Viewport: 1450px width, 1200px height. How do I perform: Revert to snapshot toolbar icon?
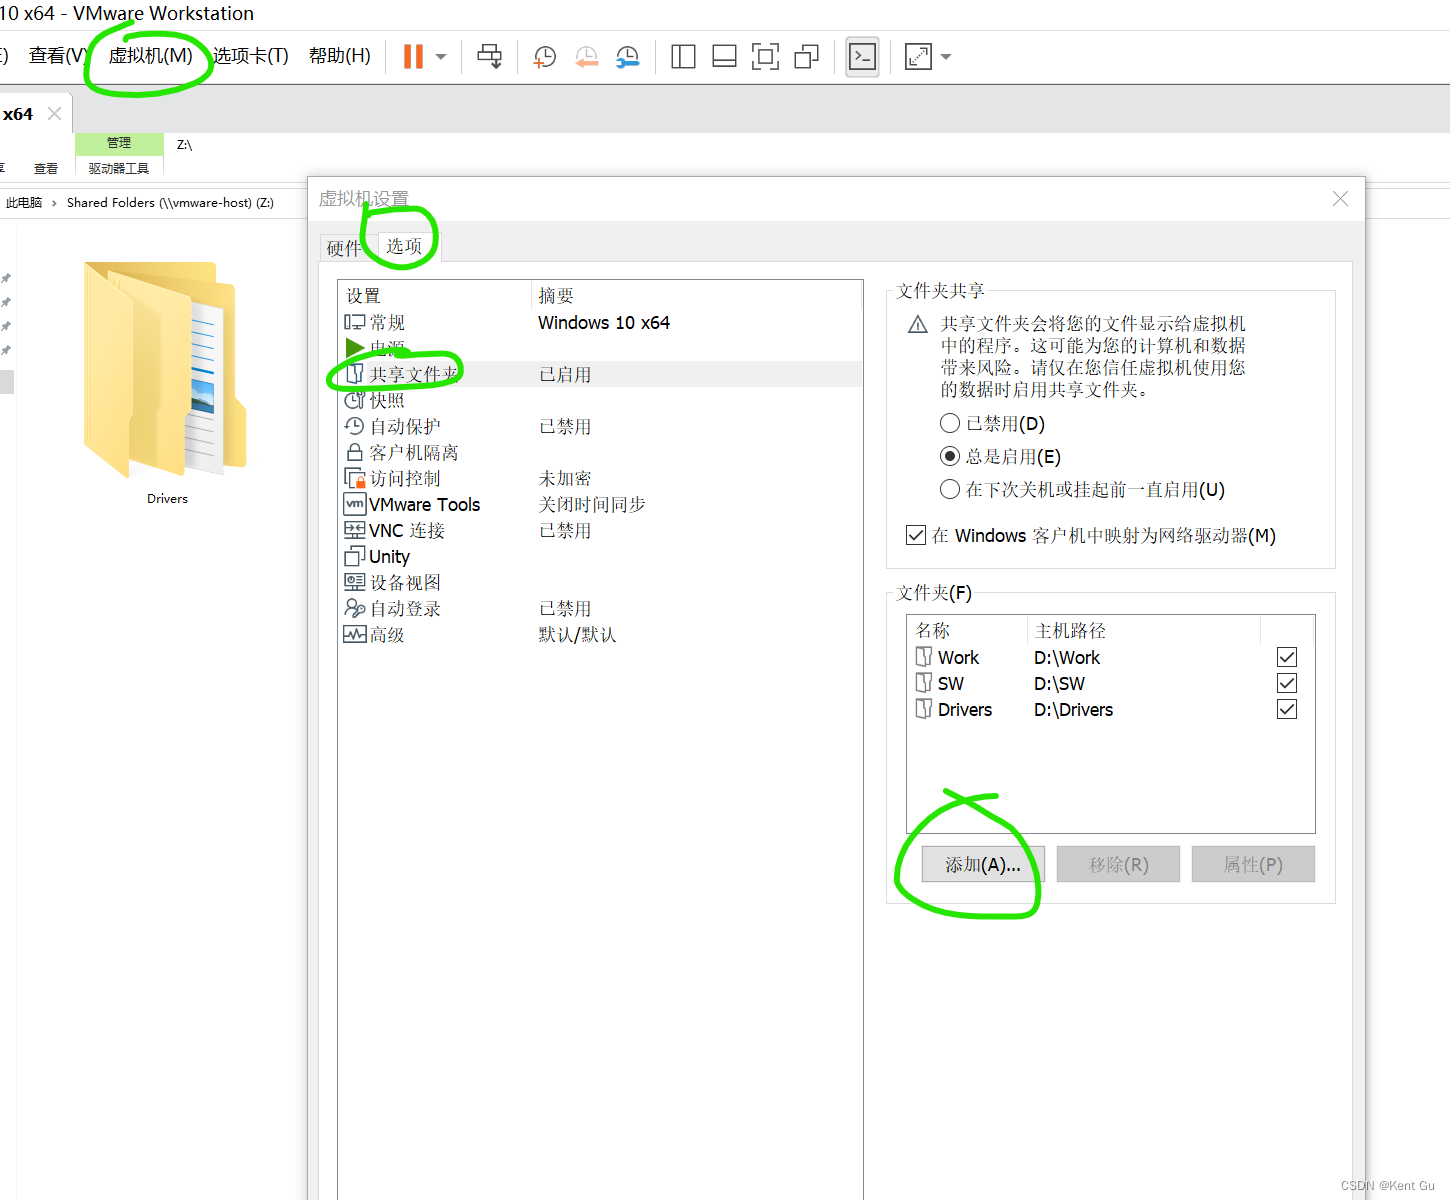pyautogui.click(x=587, y=57)
